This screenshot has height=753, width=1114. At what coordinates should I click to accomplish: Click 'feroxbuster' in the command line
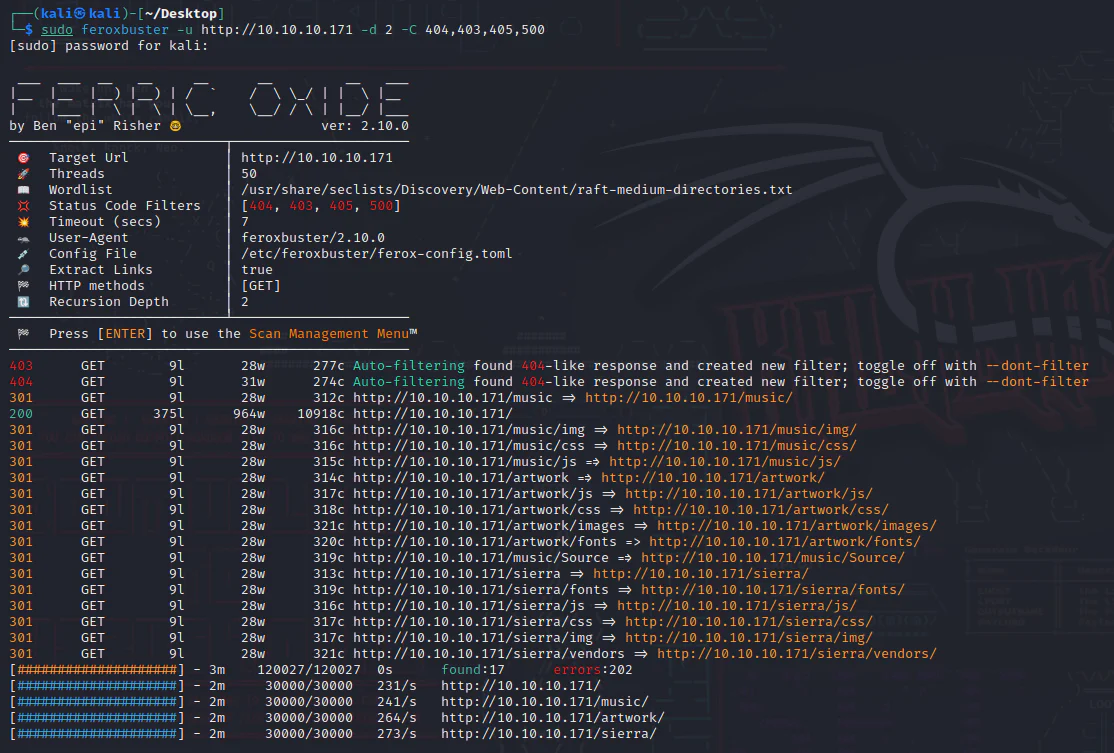(x=125, y=30)
